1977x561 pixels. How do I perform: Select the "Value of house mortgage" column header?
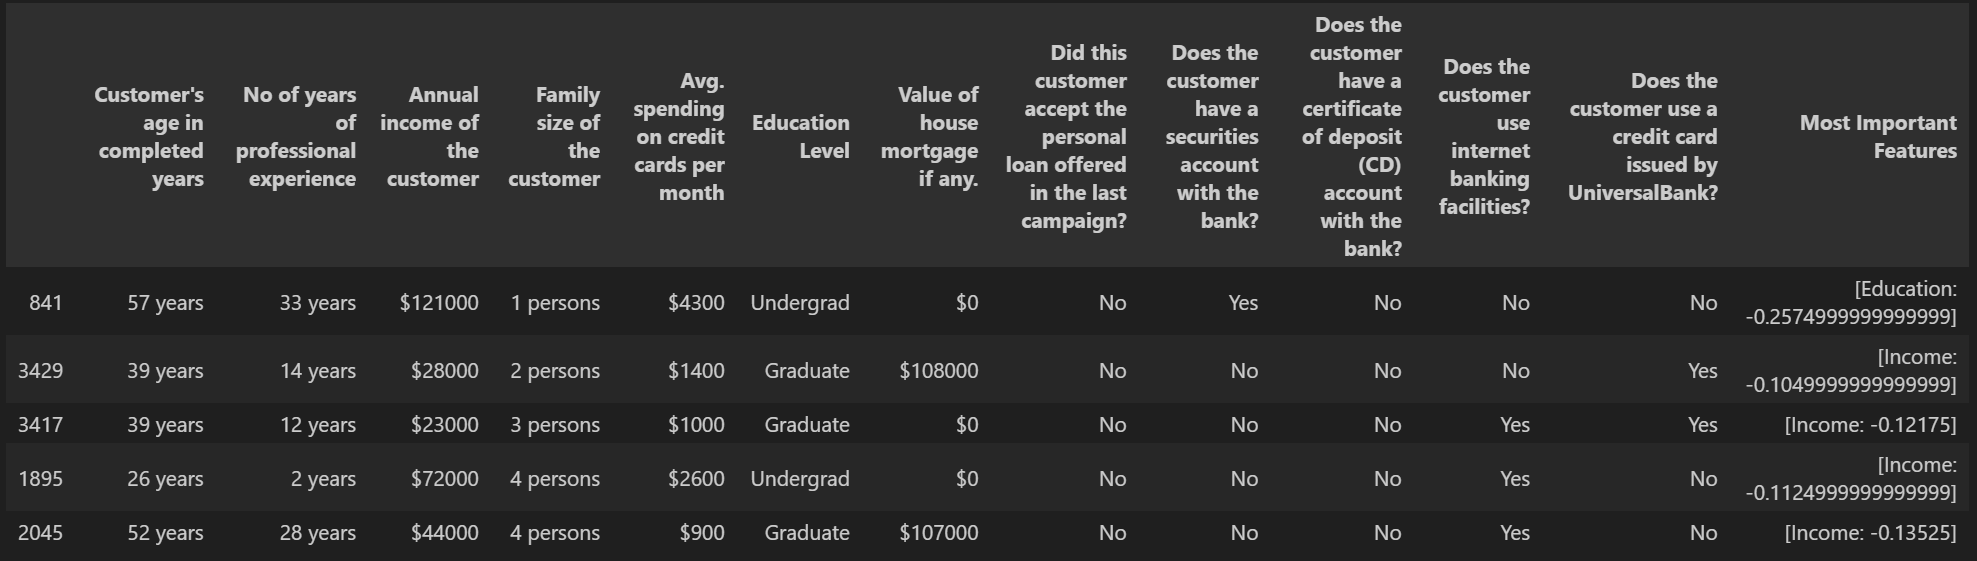[x=929, y=137]
